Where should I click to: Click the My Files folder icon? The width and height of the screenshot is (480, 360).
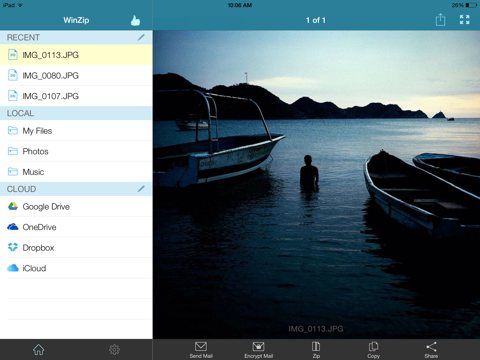13,131
